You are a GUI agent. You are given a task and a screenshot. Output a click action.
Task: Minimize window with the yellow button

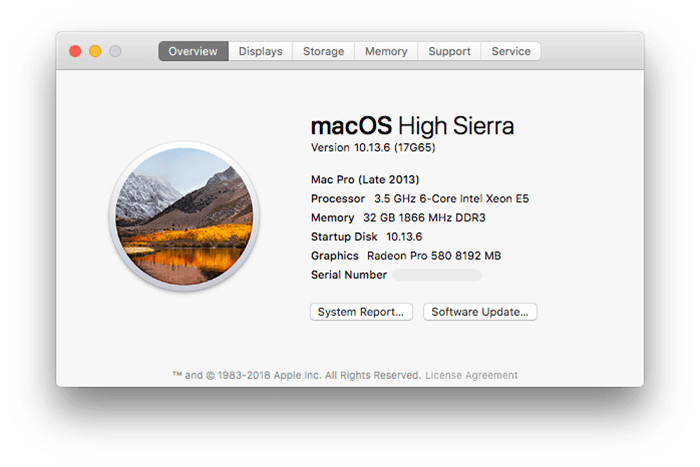click(x=95, y=51)
